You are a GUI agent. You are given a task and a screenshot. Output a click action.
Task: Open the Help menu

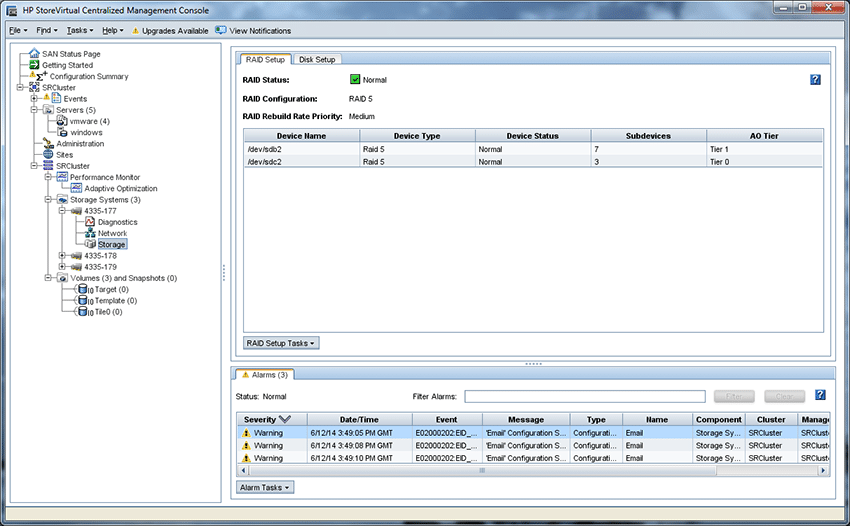(113, 30)
